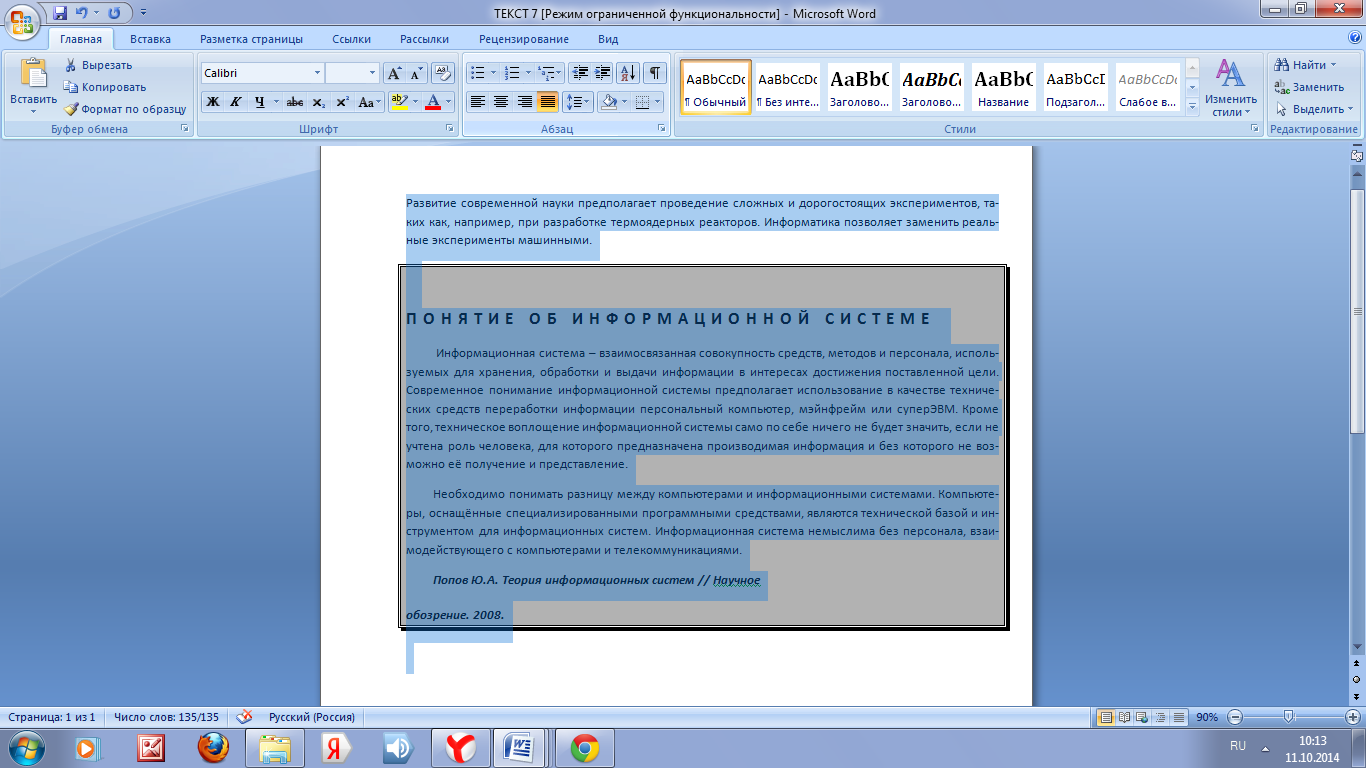Open the Рецензирование tab
Image resolution: width=1366 pixels, height=768 pixels.
(524, 39)
